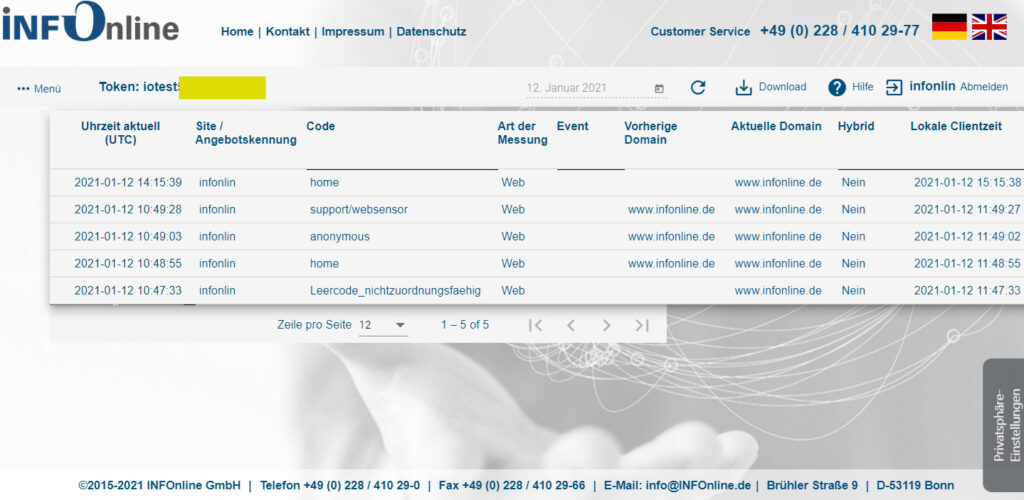Click the infonlin username label
This screenshot has width=1024, height=500.
click(x=932, y=86)
